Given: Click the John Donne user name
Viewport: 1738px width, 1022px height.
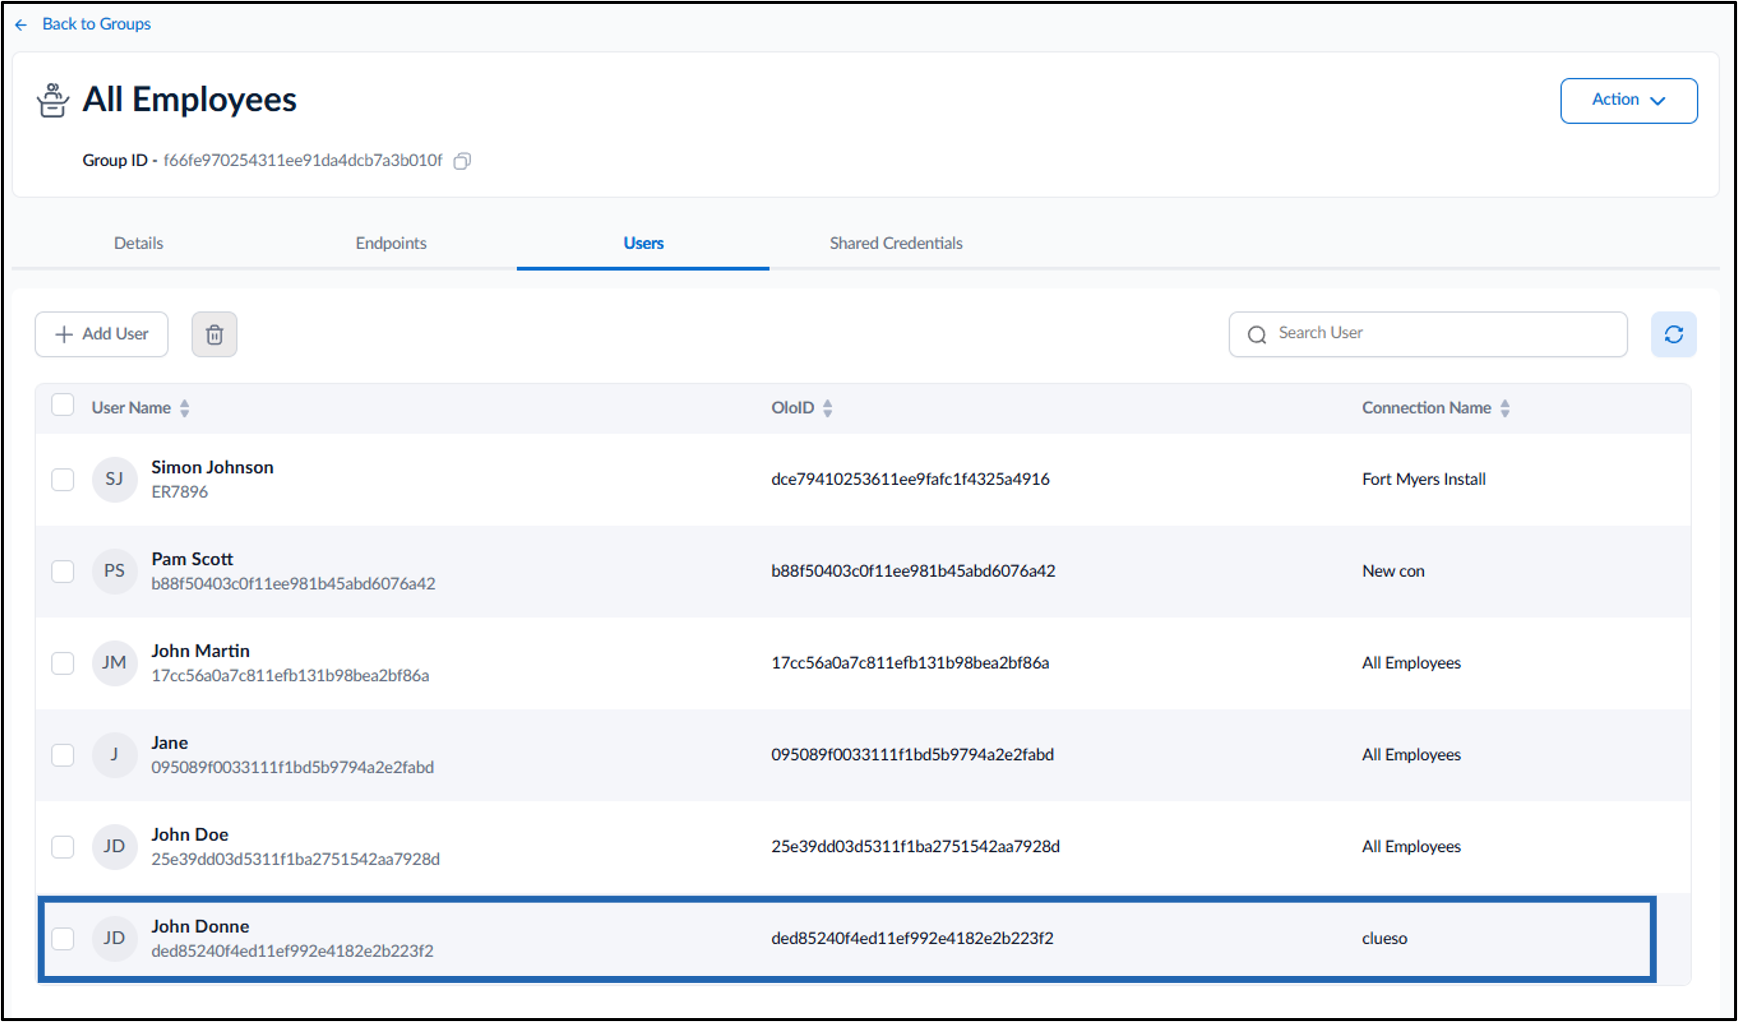Looking at the screenshot, I should (x=200, y=927).
